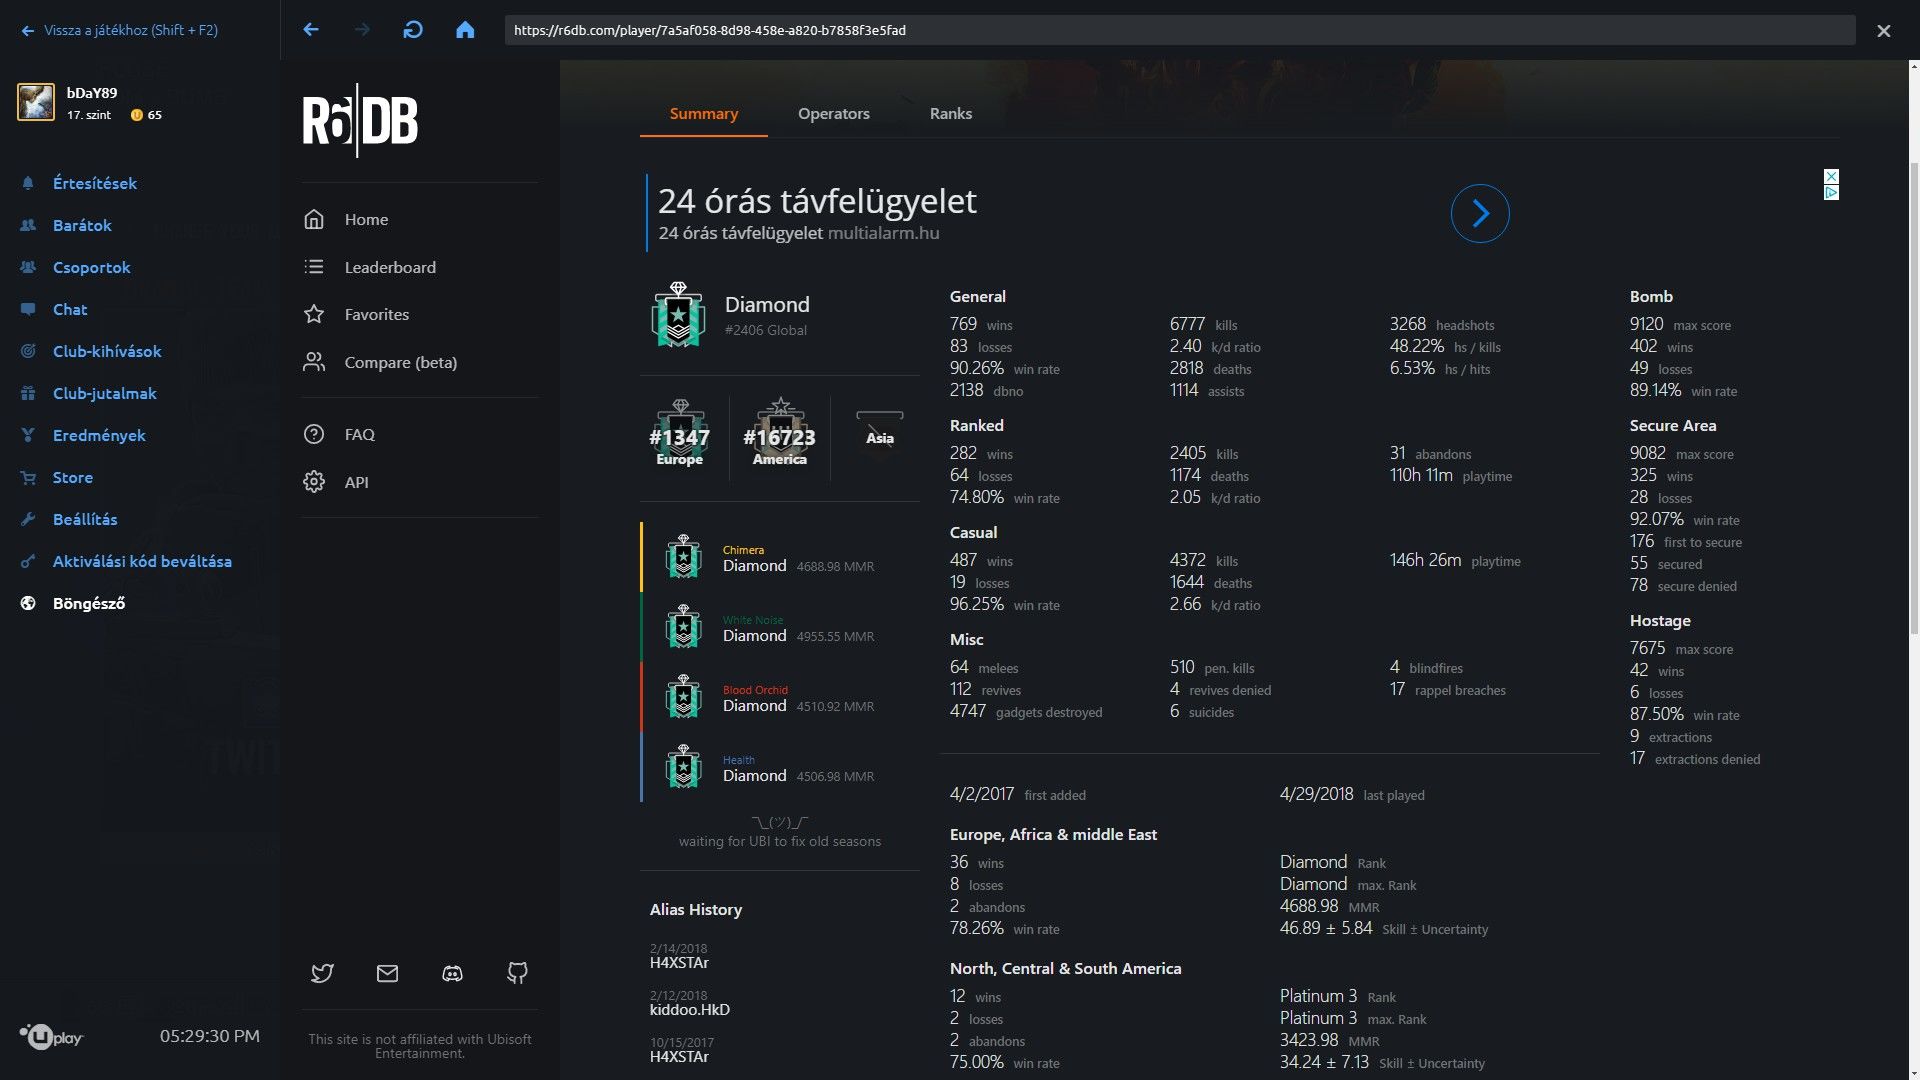The image size is (1920, 1080).
Task: Click Compare (beta) menu item
Action: (x=400, y=362)
